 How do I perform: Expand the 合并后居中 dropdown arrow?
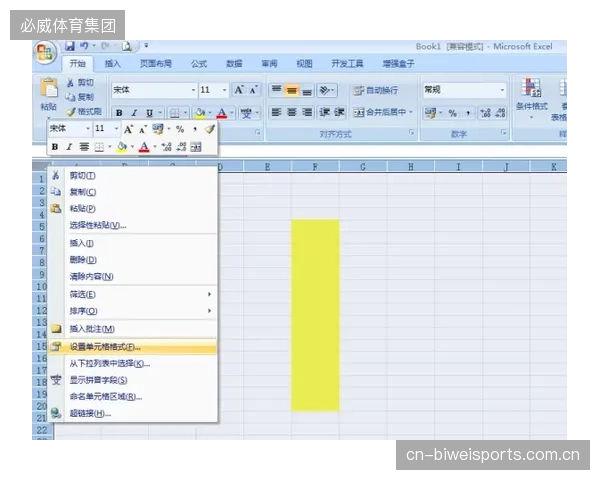[x=411, y=112]
